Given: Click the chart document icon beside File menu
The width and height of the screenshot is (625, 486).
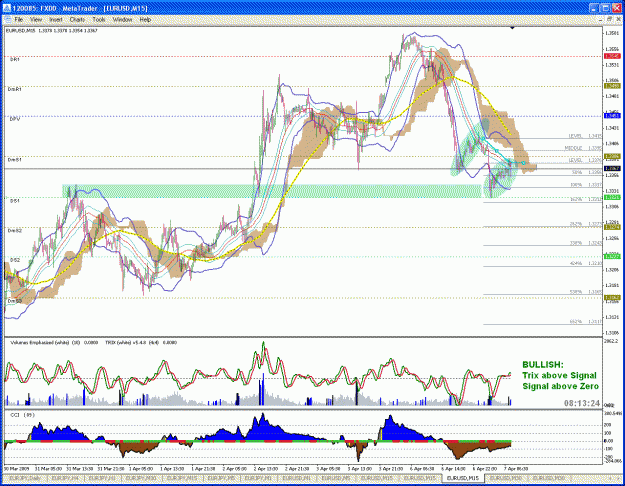Looking at the screenshot, I should point(7,19).
